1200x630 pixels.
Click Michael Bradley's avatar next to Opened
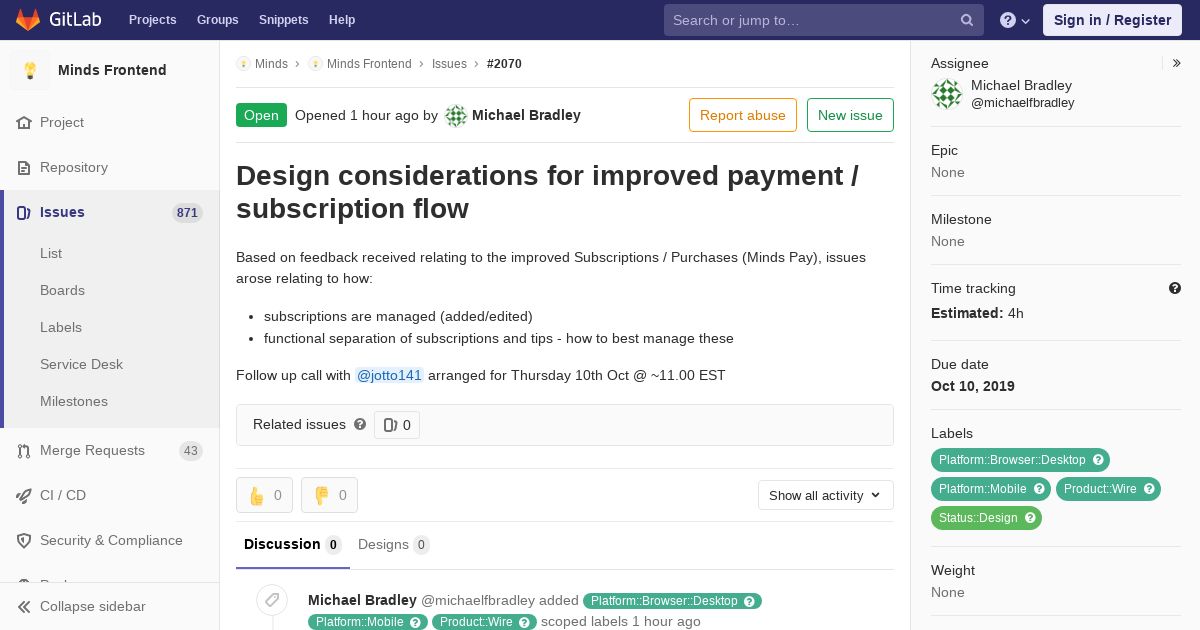click(x=456, y=115)
